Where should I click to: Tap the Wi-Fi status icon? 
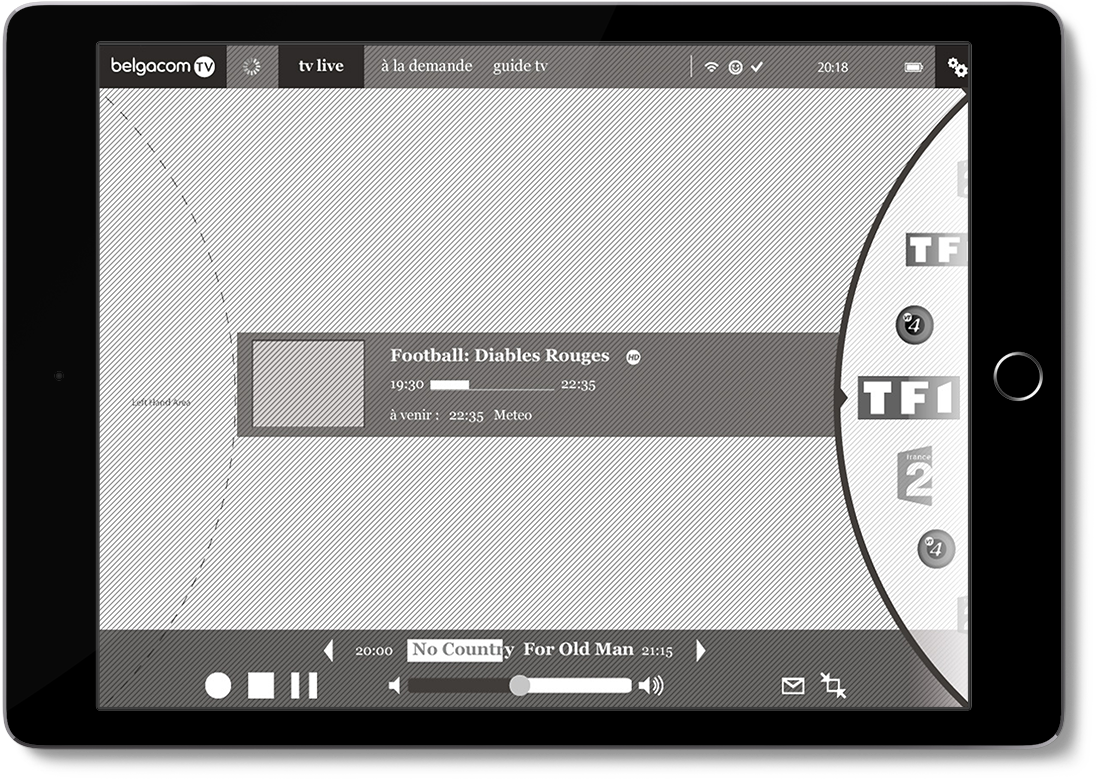tap(711, 66)
